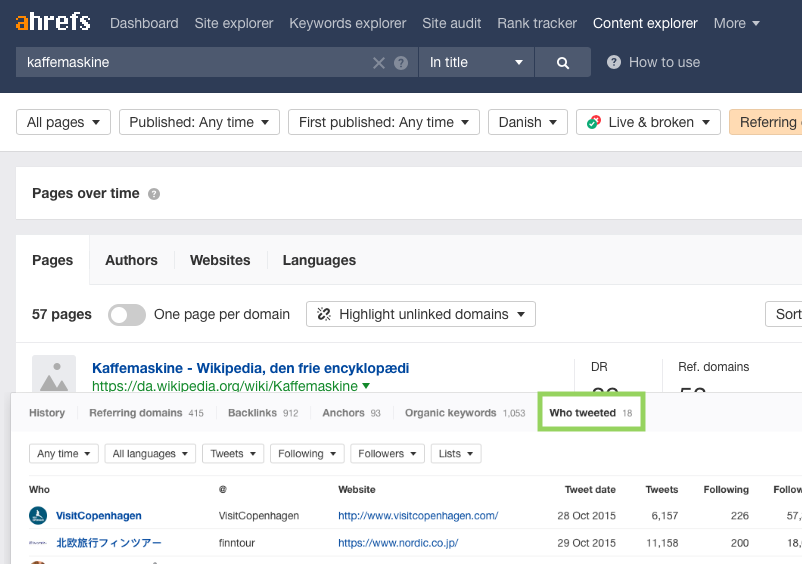802x564 pixels.
Task: Open Kaffemaskine Wikipedia result title
Action: [x=251, y=368]
